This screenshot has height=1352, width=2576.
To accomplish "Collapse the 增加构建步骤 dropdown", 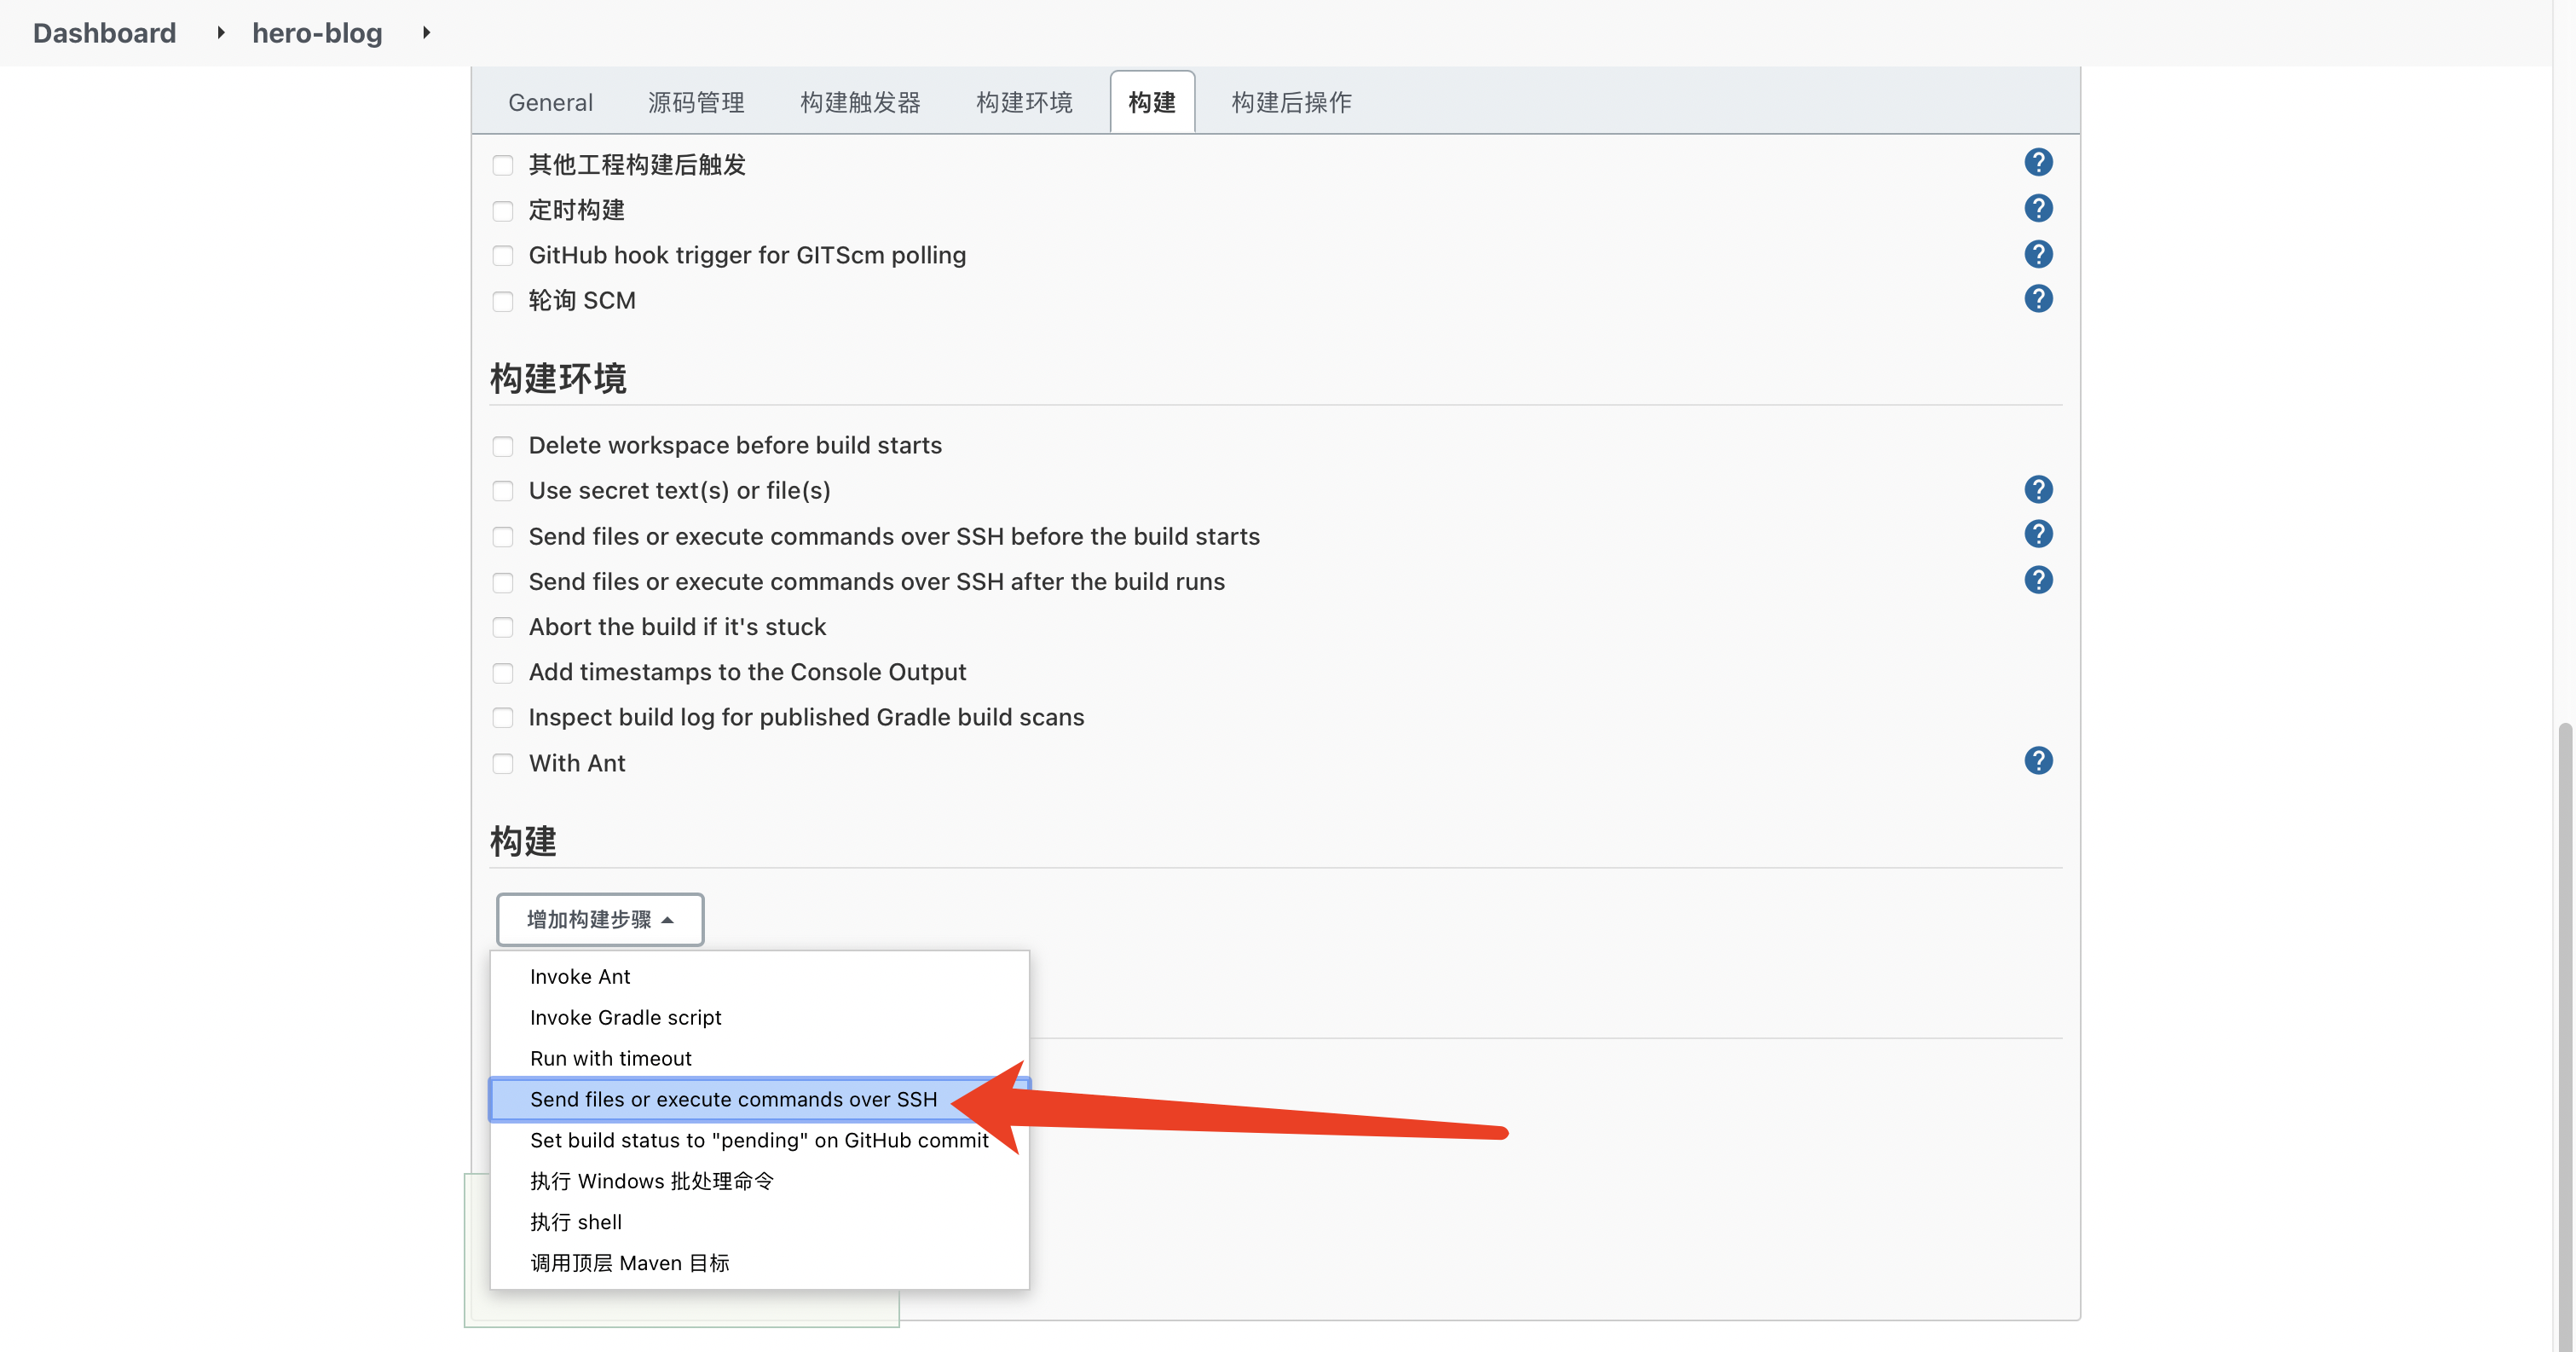I will 600,919.
